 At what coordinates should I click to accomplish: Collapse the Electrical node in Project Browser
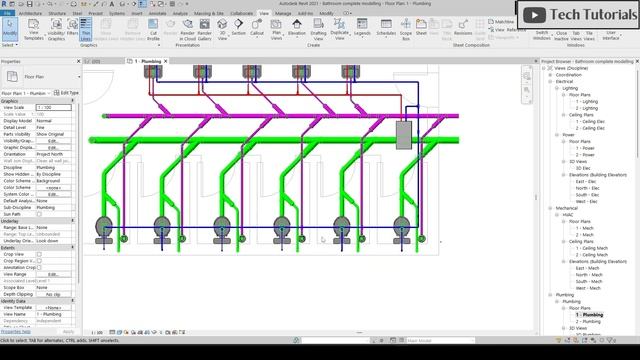point(550,82)
